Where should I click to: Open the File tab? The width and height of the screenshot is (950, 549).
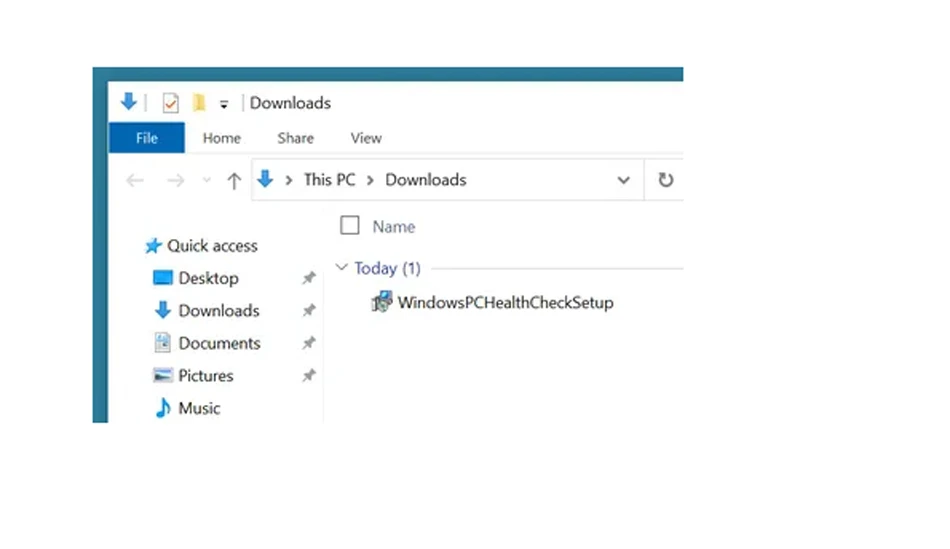click(147, 138)
